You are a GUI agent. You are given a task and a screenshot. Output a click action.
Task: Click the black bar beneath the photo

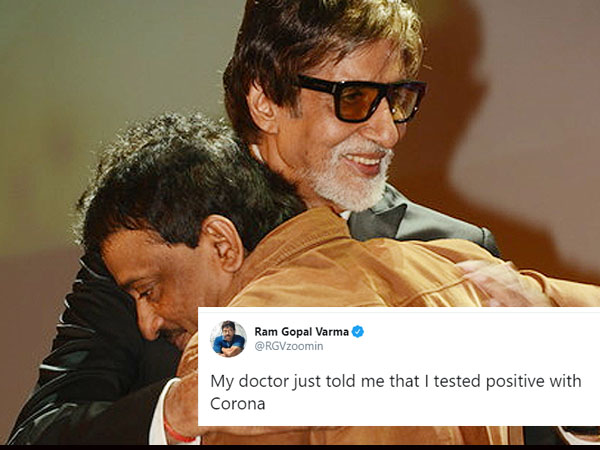point(300,447)
